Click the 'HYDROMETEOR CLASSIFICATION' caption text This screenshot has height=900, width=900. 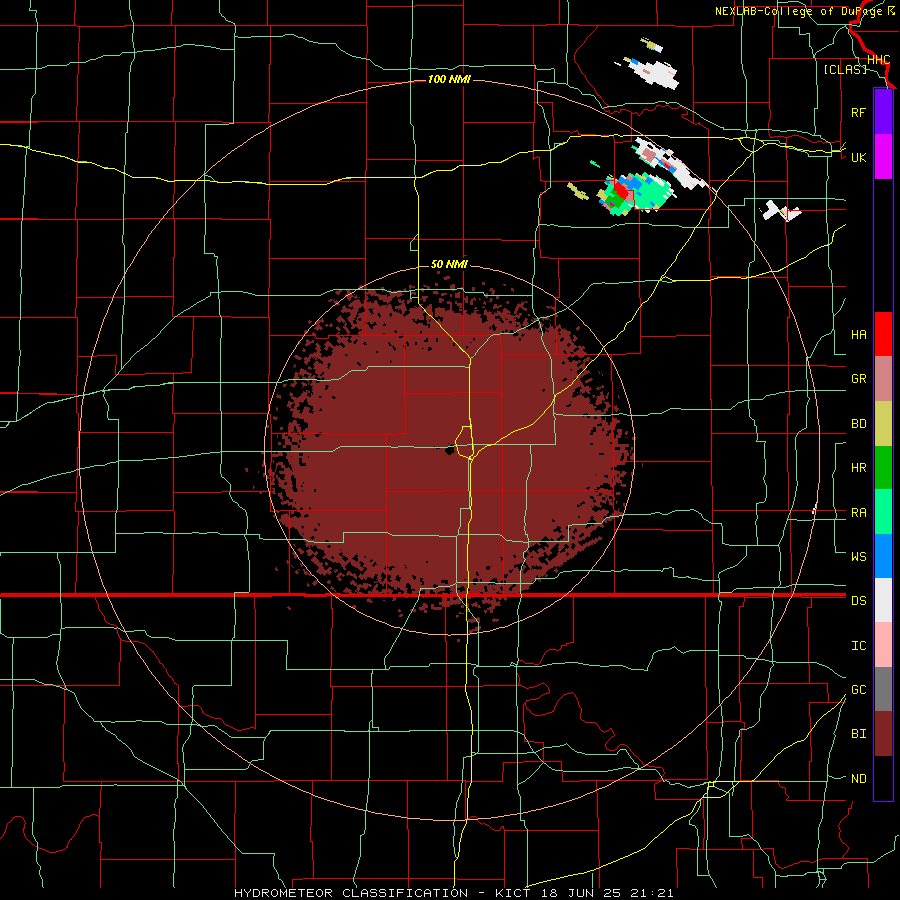(351, 893)
